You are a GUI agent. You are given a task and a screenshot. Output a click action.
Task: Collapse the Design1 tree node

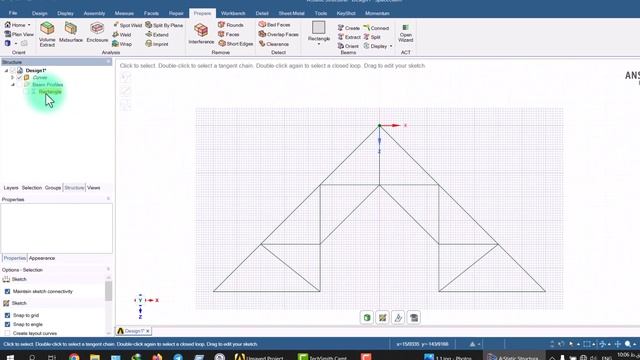coord(6,71)
